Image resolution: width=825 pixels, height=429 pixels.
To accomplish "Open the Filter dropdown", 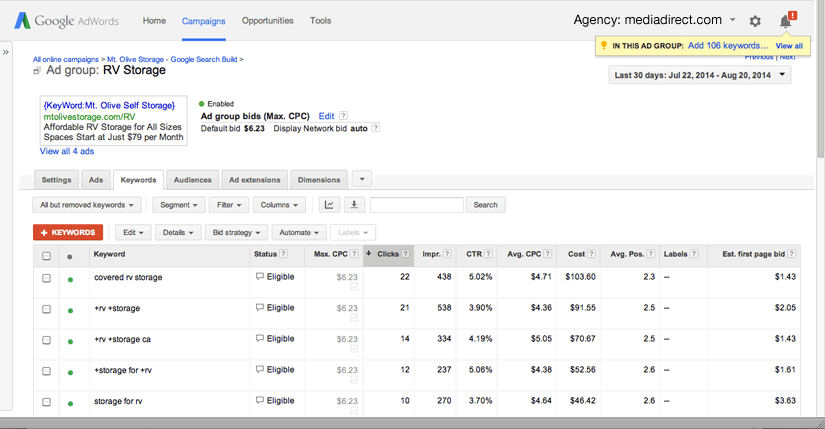I will pyautogui.click(x=229, y=205).
